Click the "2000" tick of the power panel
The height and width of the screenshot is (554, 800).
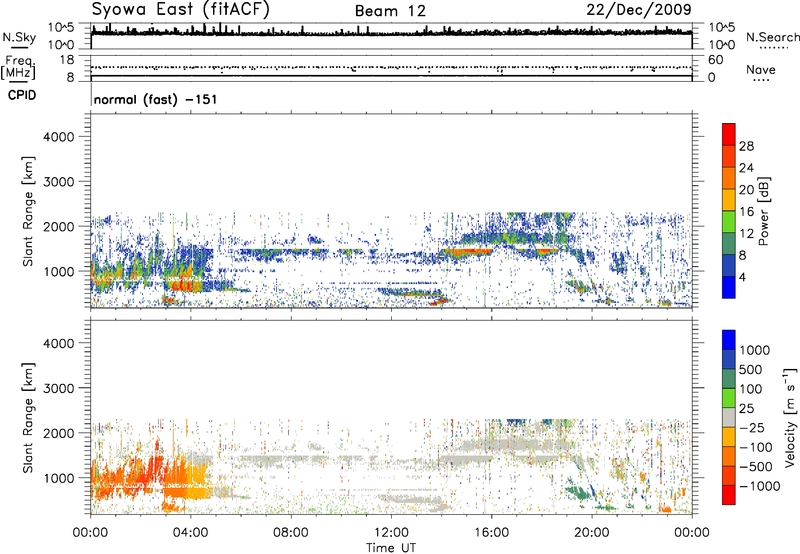(x=59, y=227)
